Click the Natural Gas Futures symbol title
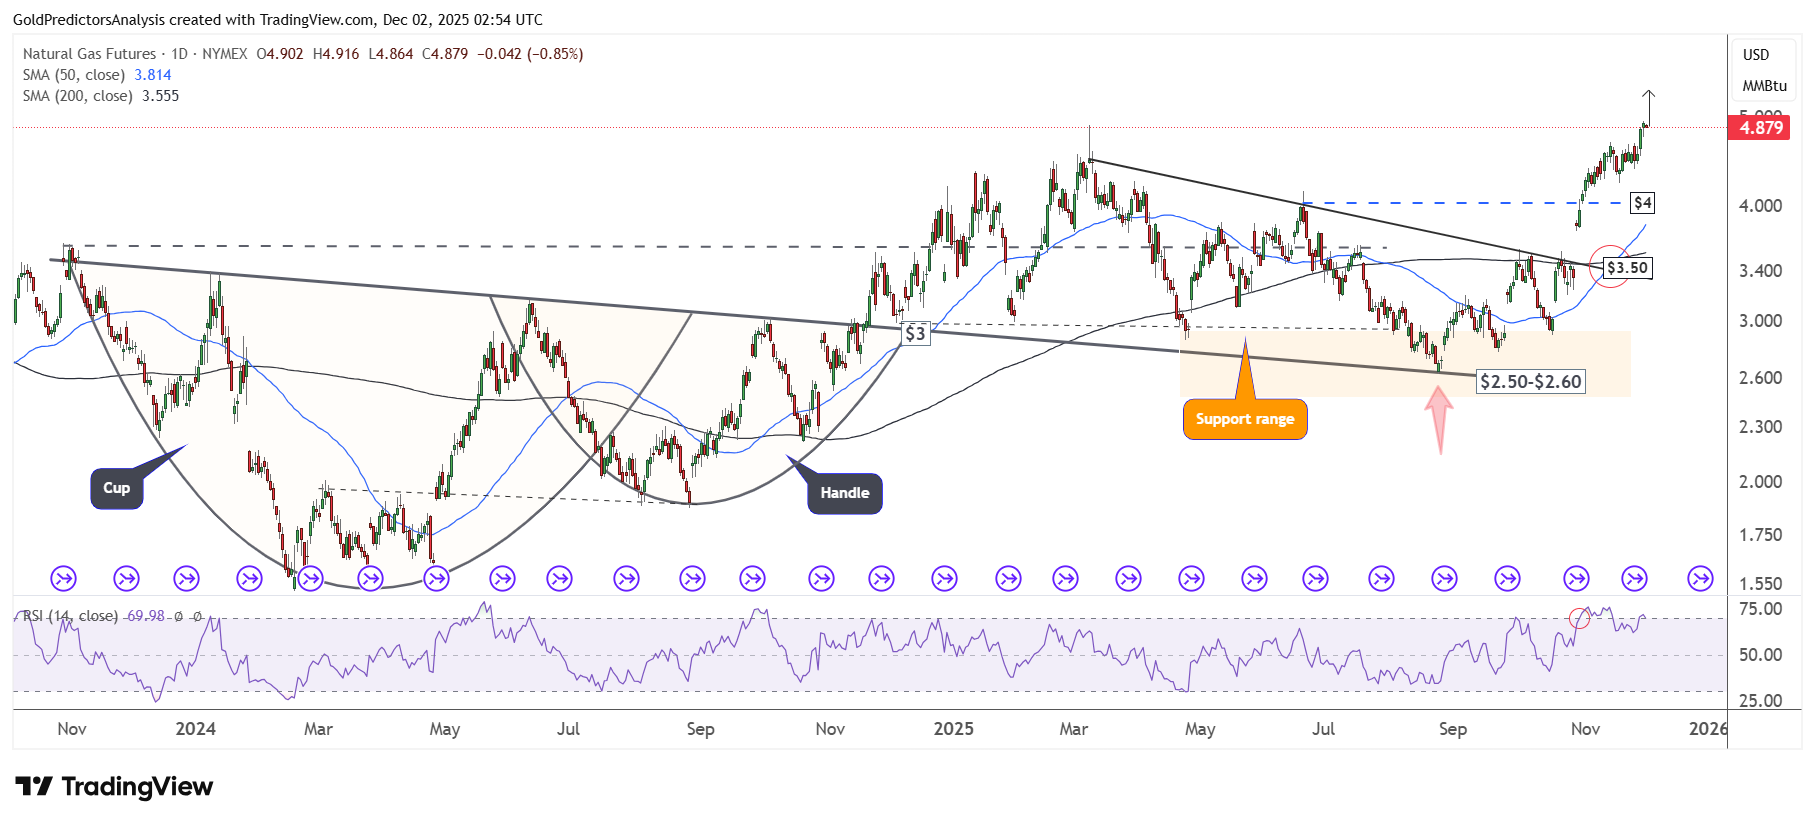Image resolution: width=1815 pixels, height=824 pixels. coord(89,54)
